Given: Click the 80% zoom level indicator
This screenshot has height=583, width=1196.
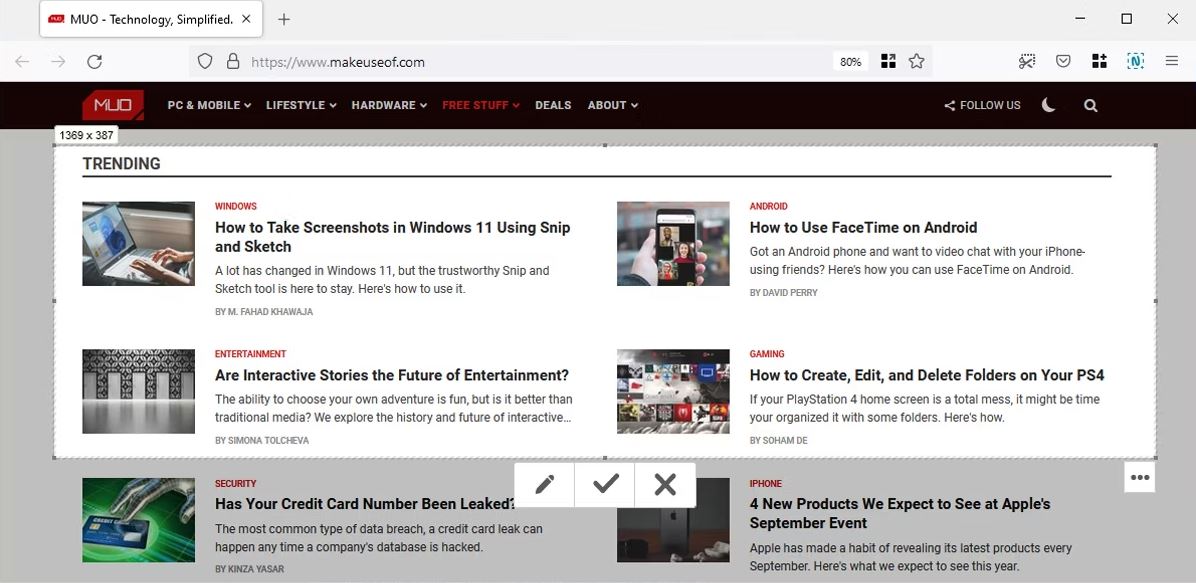Looking at the screenshot, I should 850,62.
